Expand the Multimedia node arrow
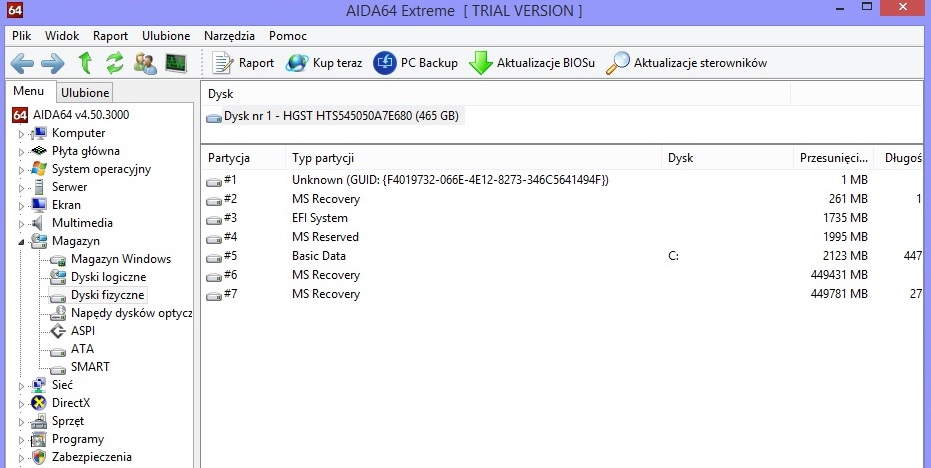This screenshot has height=468, width=931. tap(22, 224)
